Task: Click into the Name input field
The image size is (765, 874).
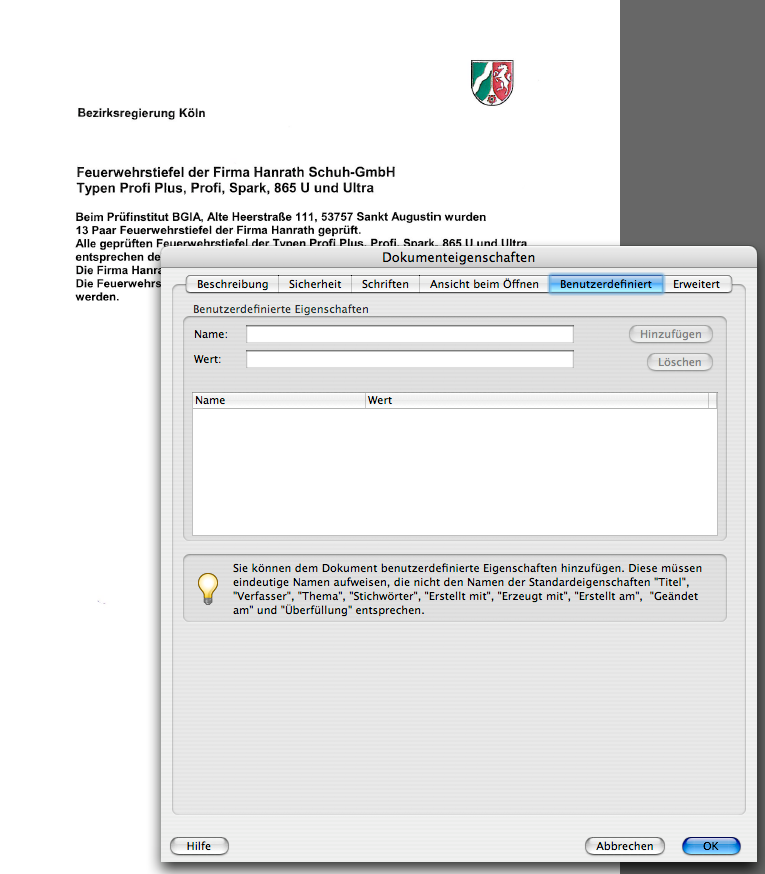Action: coord(410,334)
